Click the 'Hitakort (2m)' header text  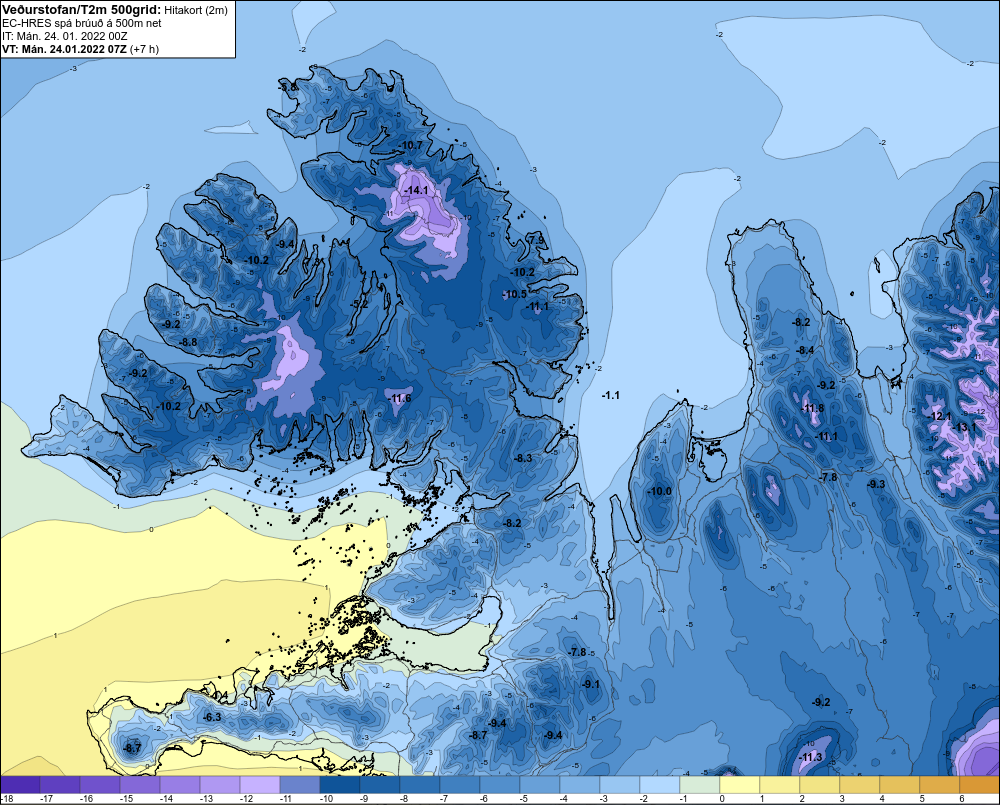pyautogui.click(x=196, y=10)
